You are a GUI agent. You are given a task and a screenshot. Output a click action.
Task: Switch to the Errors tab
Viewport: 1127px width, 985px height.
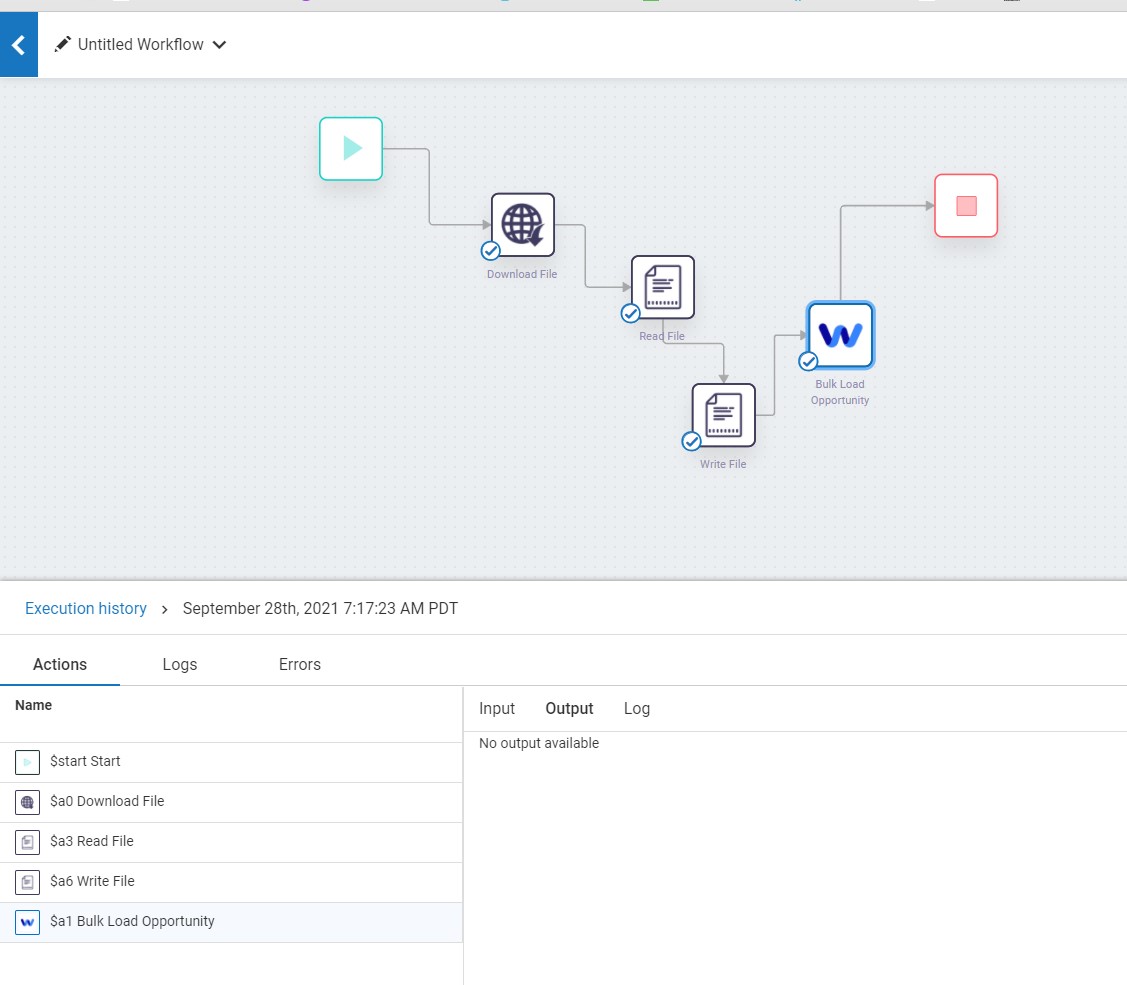(300, 664)
